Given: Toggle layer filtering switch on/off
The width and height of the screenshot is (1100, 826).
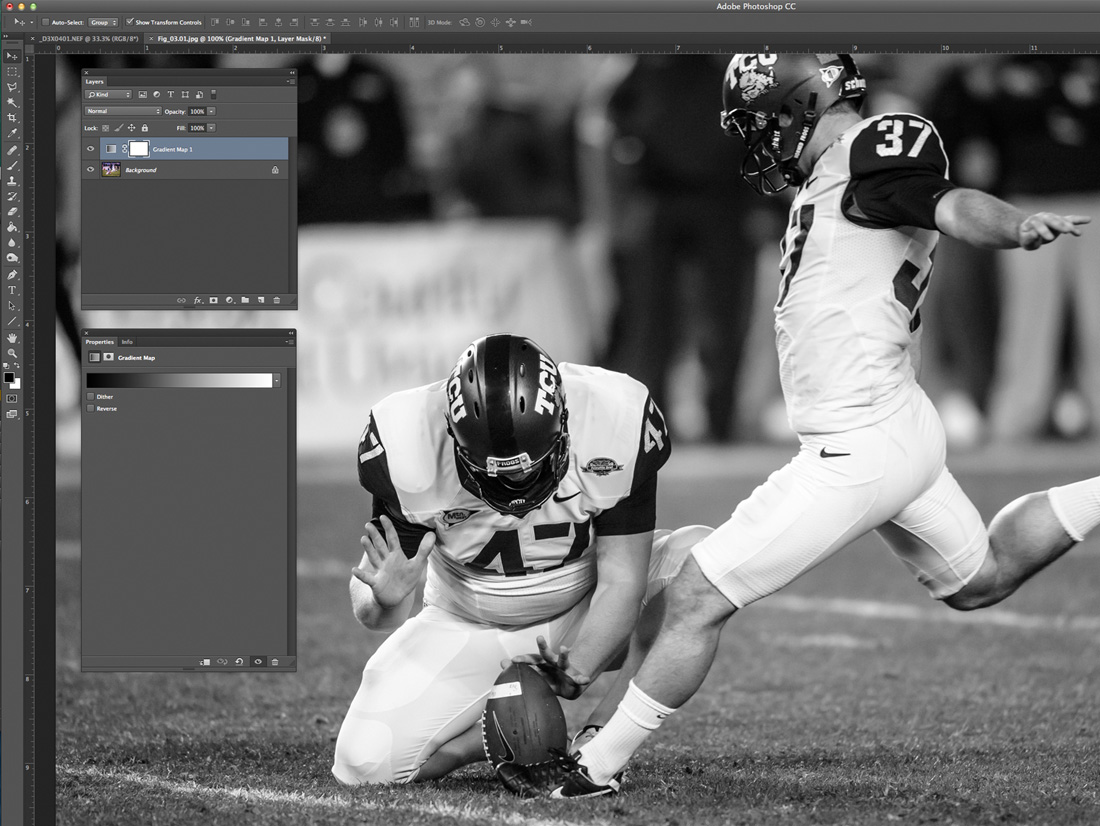Looking at the screenshot, I should pos(213,94).
